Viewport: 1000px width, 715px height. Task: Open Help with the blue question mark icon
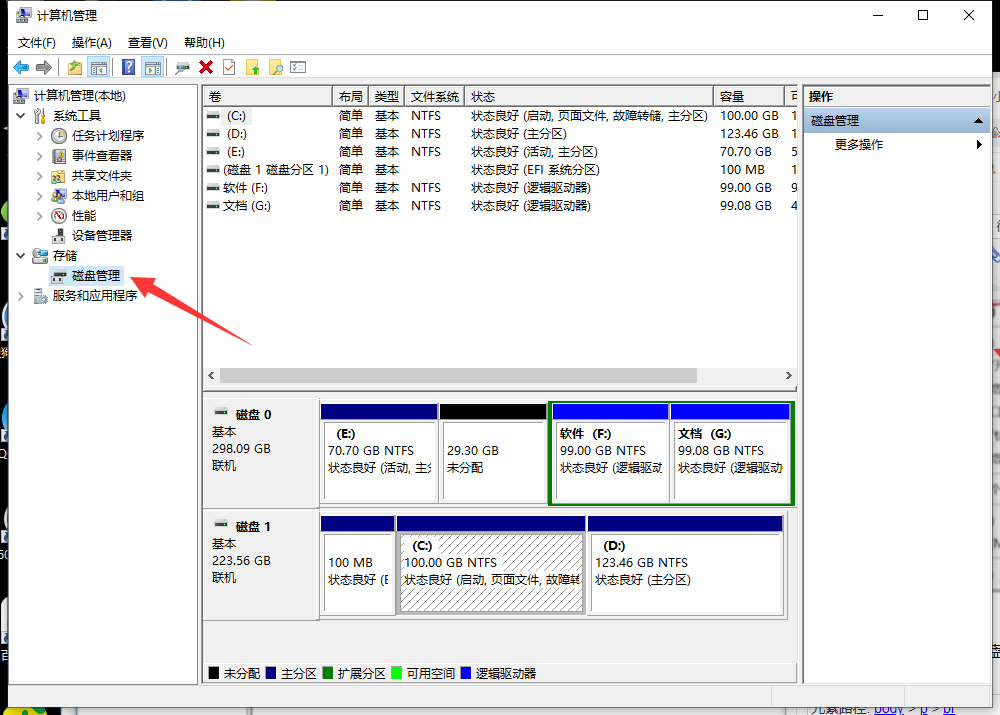129,67
